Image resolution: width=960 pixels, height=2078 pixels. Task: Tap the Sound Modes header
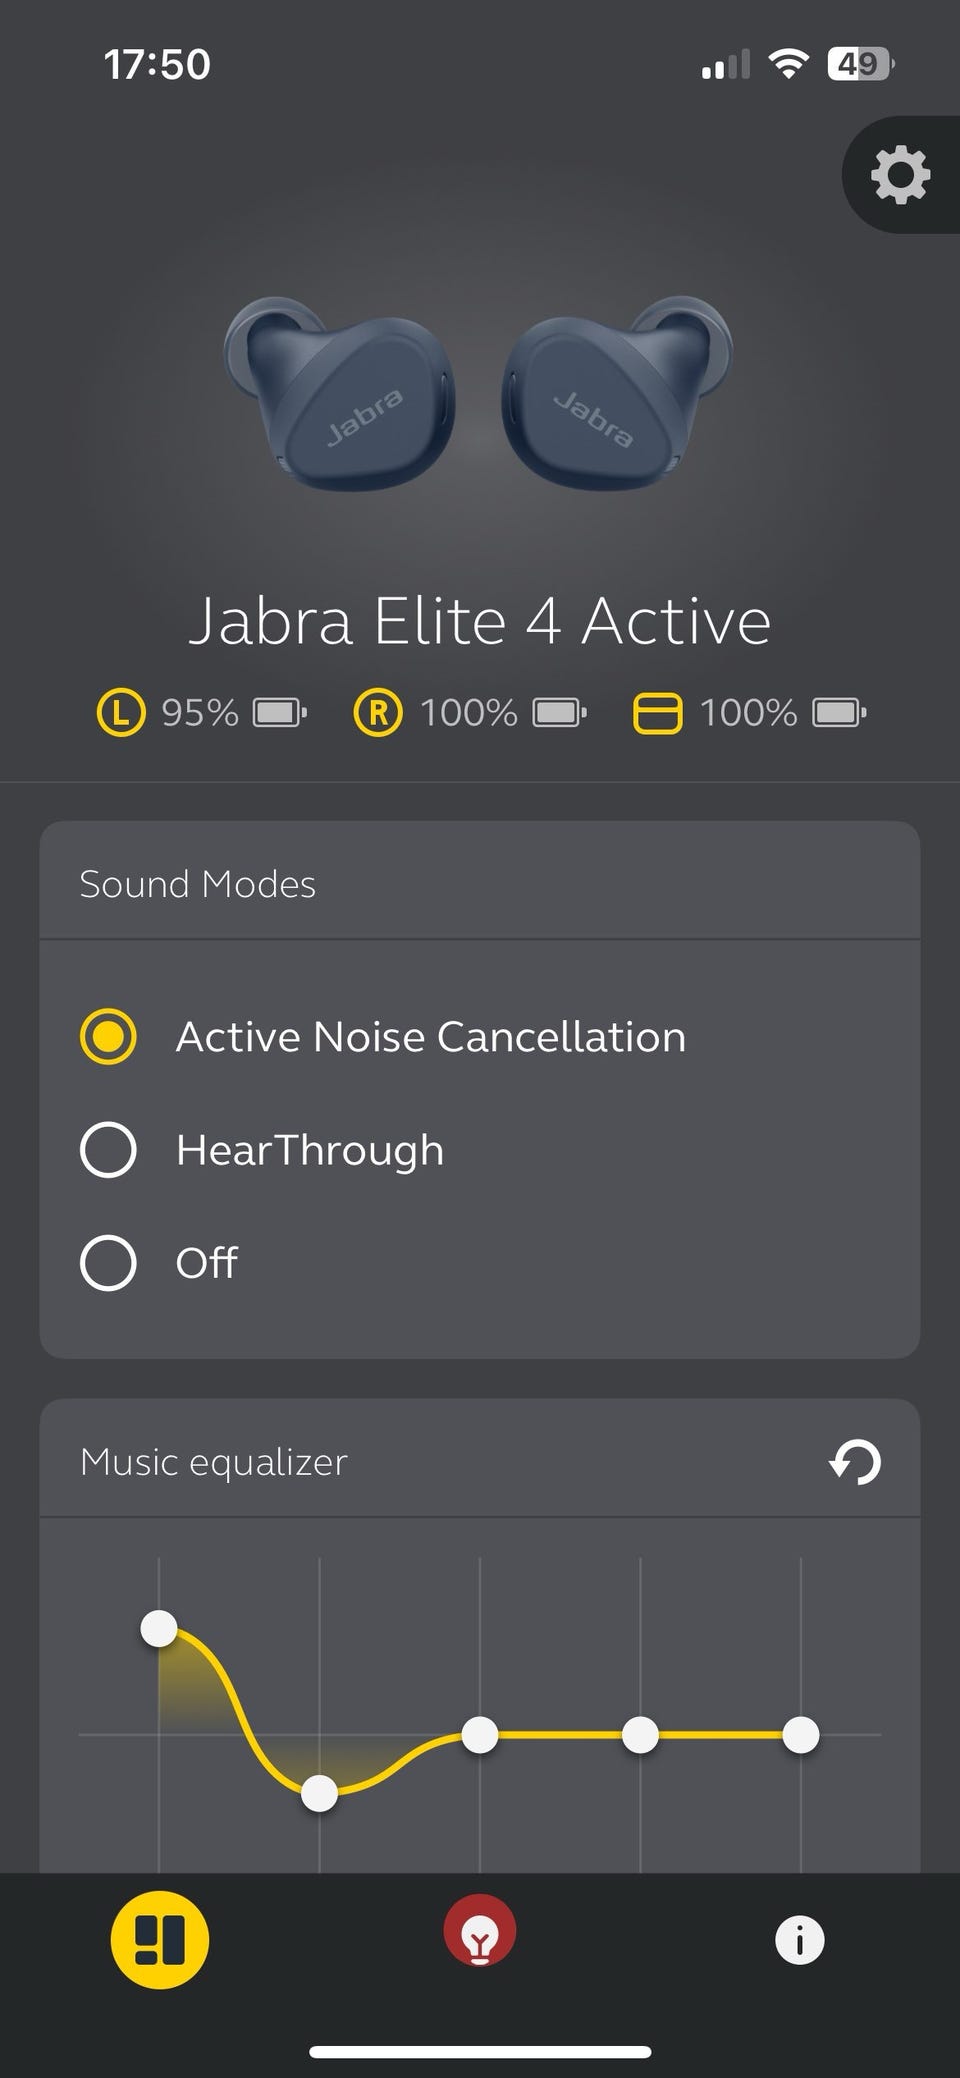click(198, 884)
